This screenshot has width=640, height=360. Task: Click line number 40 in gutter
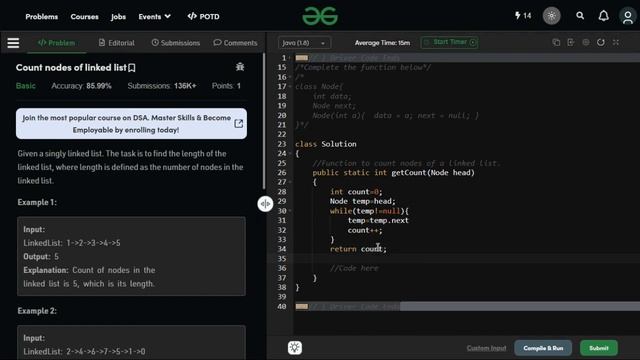pos(282,307)
